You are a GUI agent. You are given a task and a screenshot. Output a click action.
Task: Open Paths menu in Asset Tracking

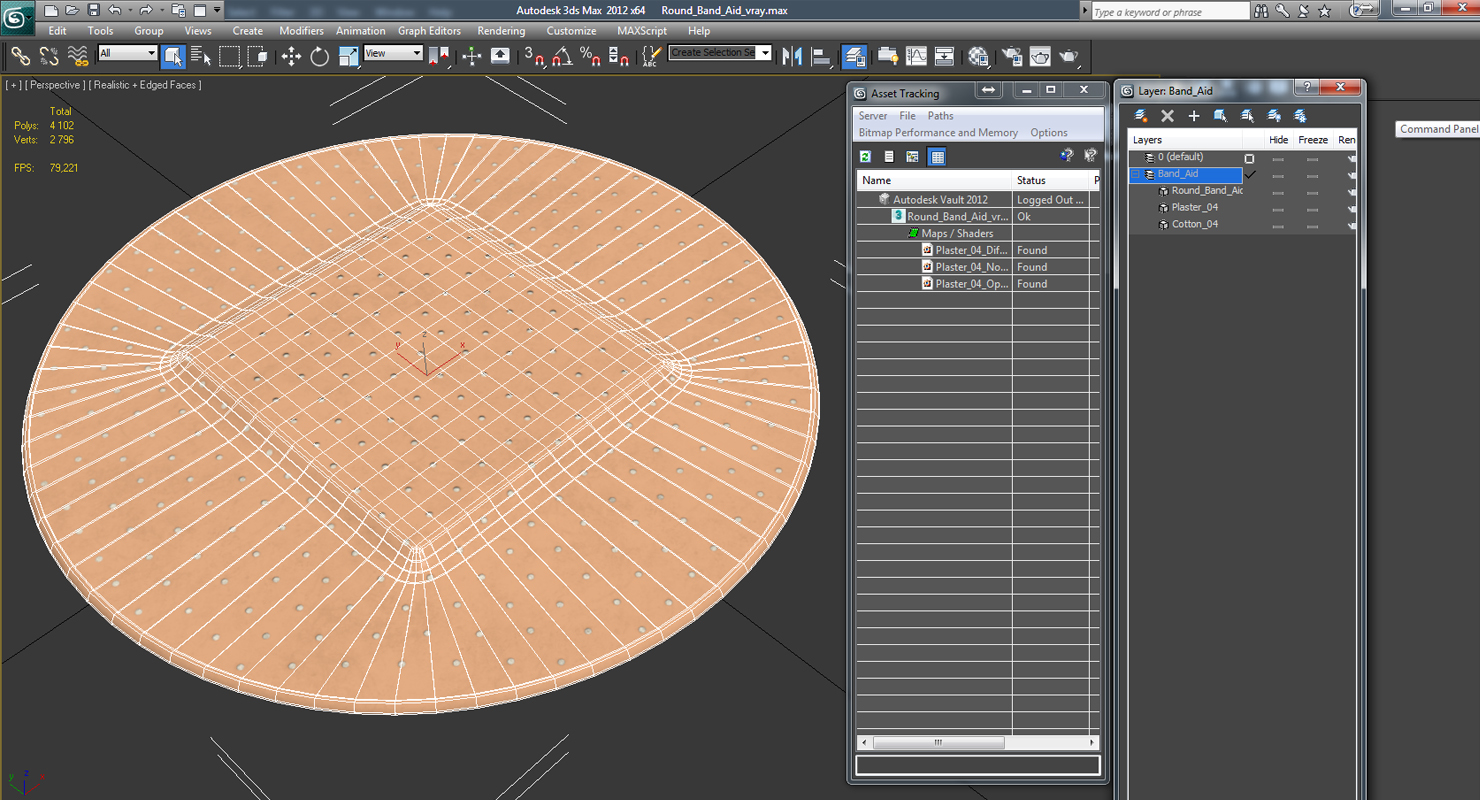click(941, 116)
